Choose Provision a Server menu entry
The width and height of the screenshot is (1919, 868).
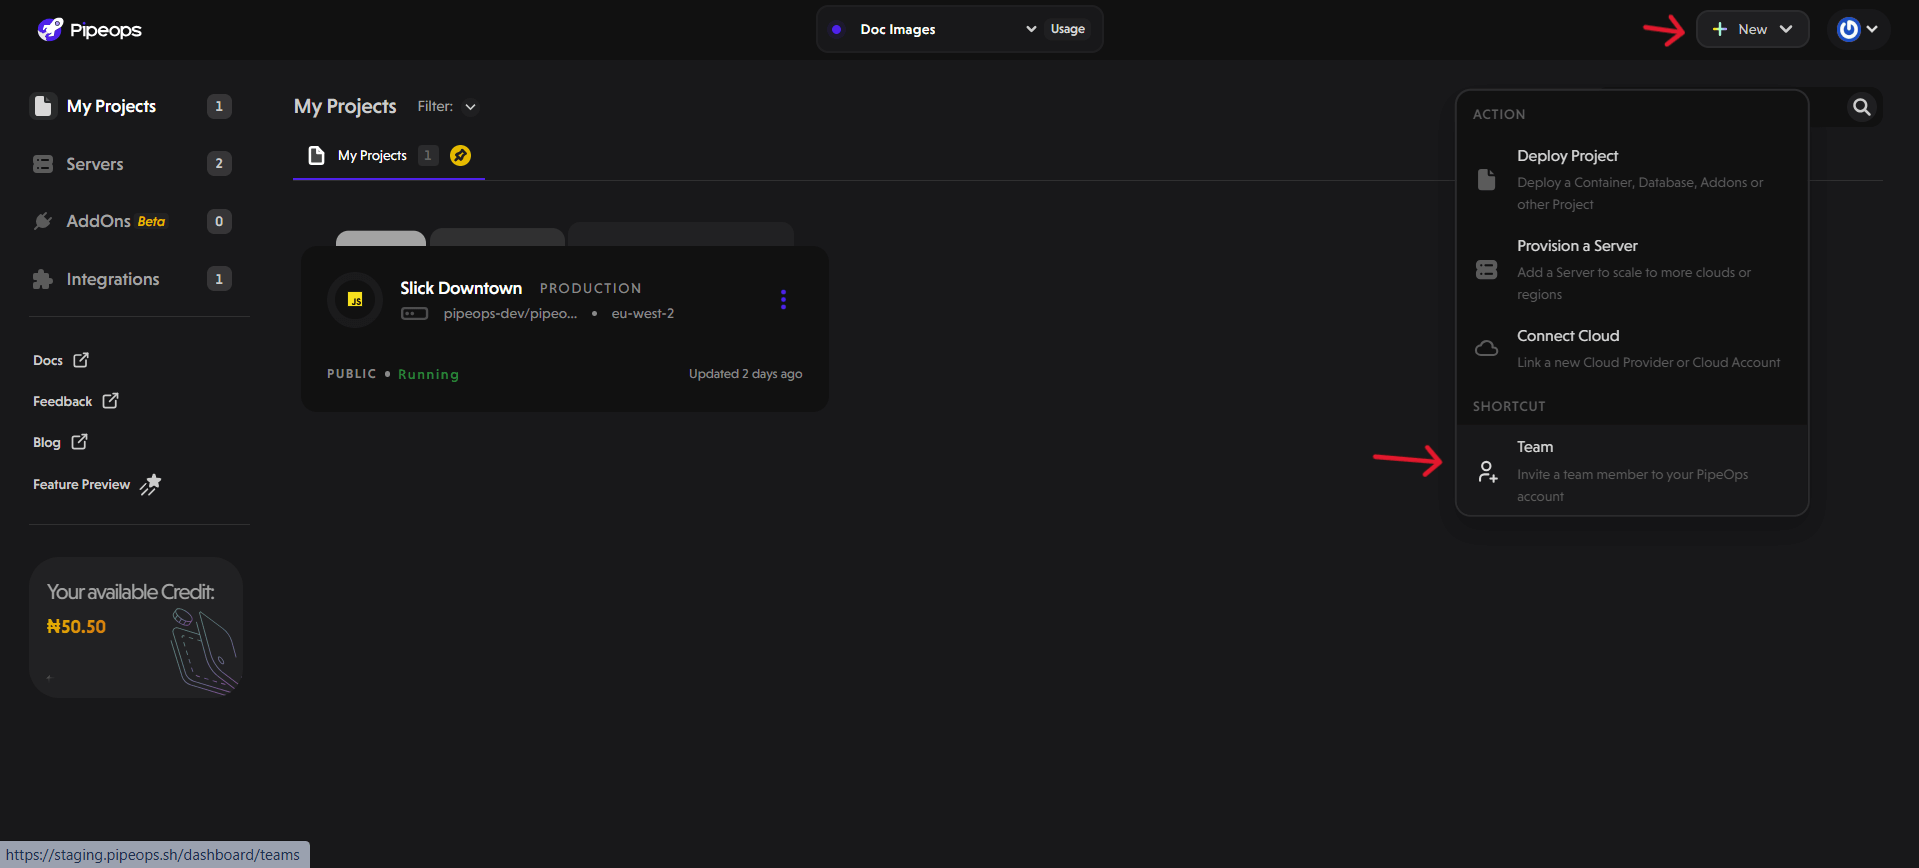[x=1632, y=269]
